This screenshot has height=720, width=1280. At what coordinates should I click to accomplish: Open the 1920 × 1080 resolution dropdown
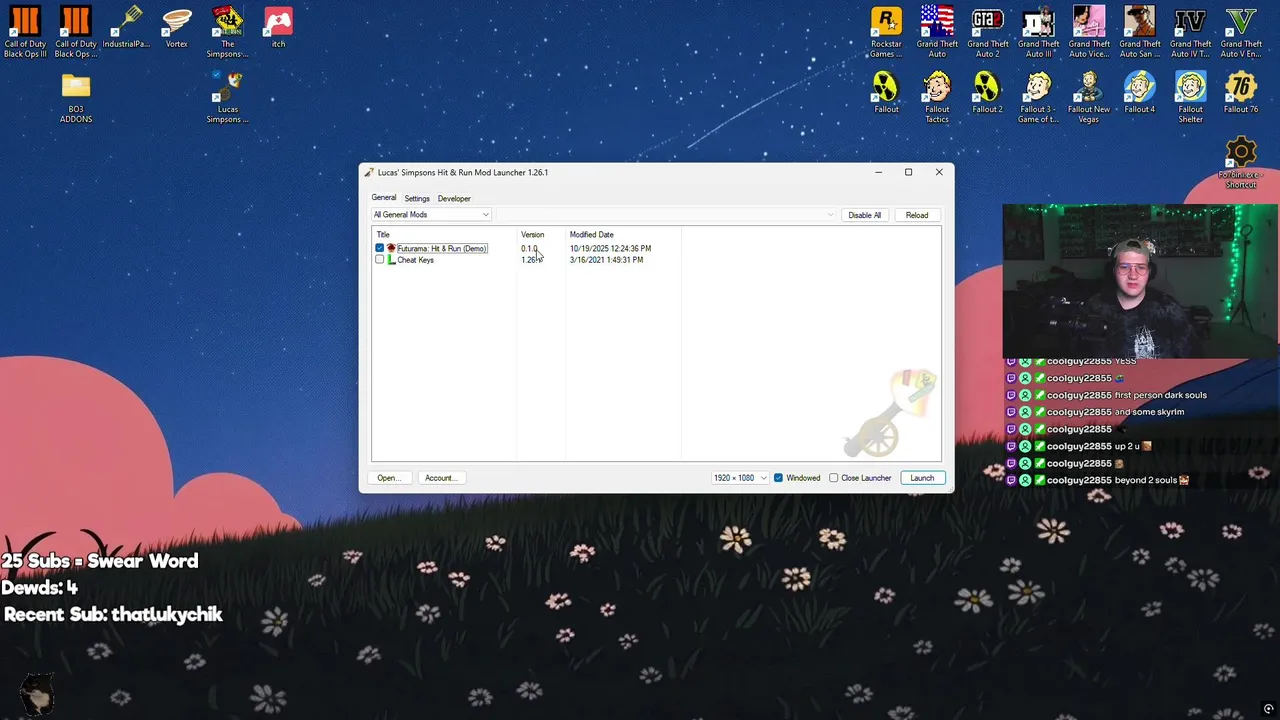pyautogui.click(x=740, y=478)
